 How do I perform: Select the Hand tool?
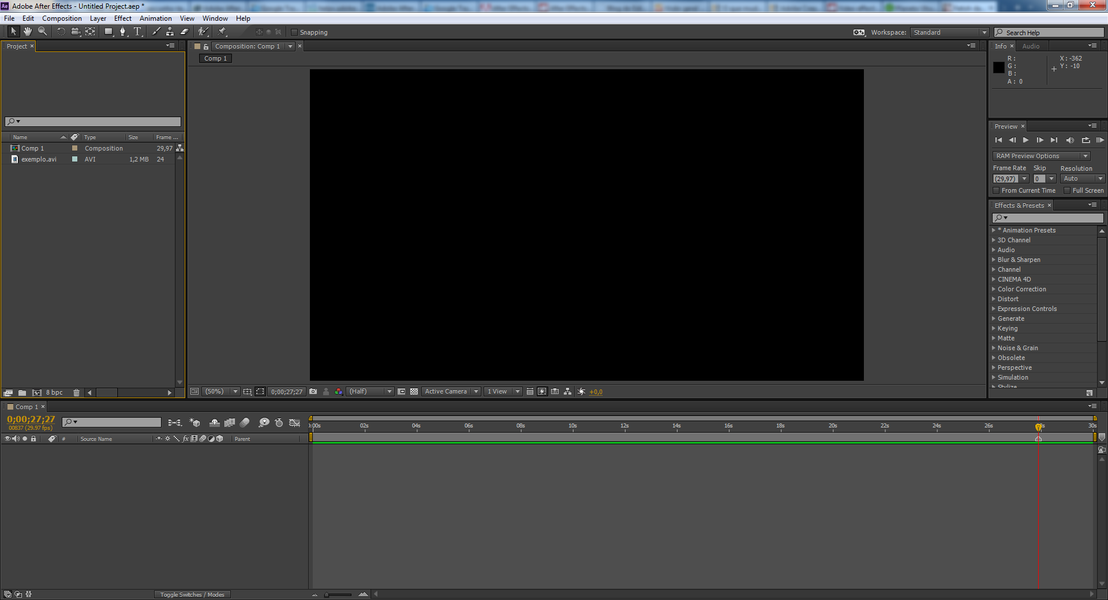(28, 32)
